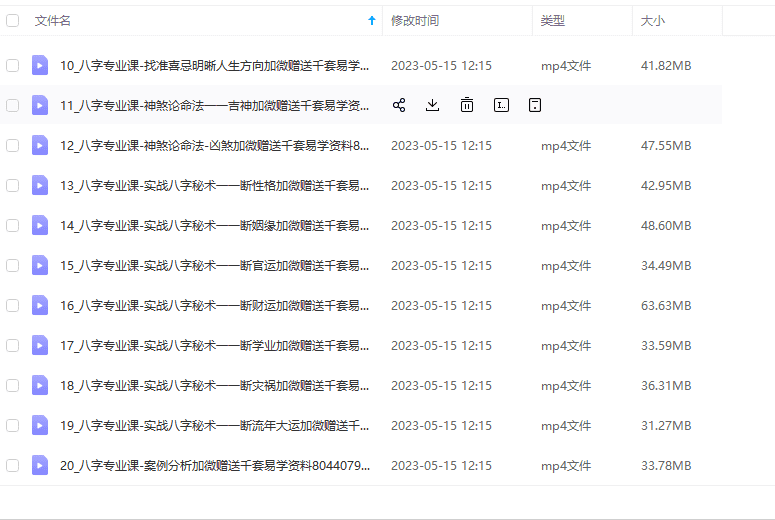
Task: Check the box for file 12_八字专业课
Action: coord(13,145)
